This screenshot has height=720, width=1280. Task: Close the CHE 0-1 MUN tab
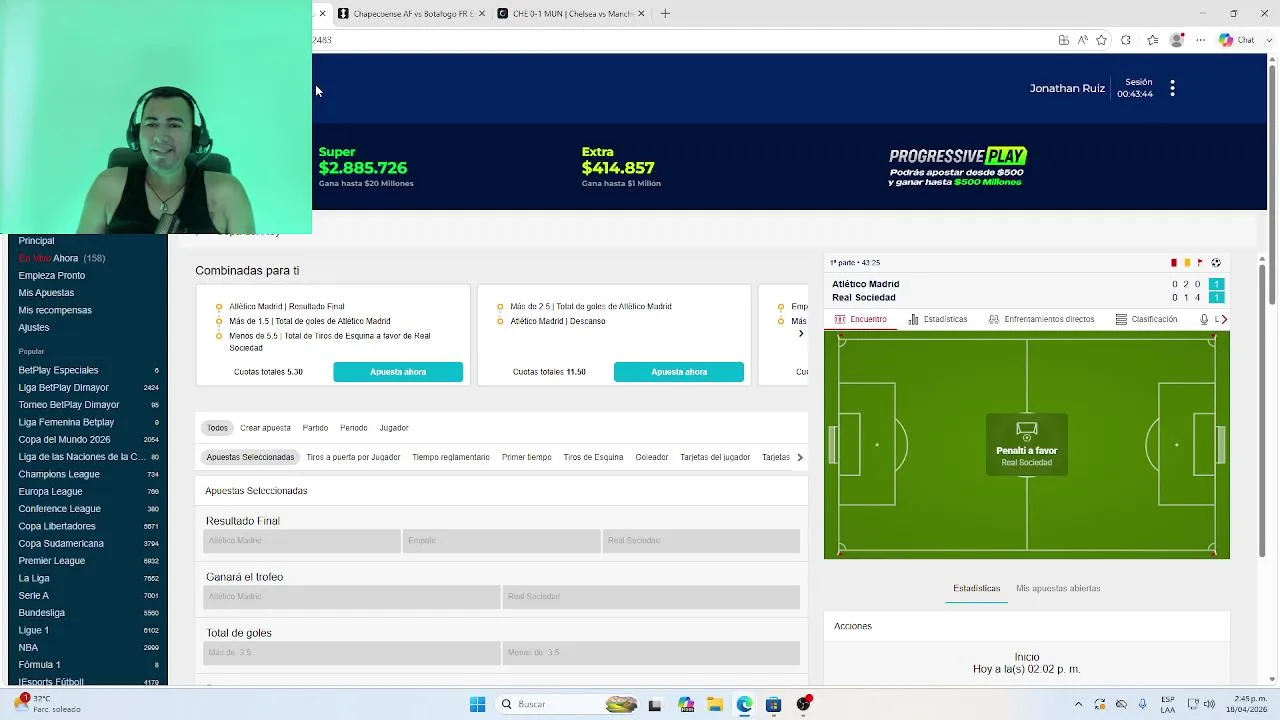click(641, 13)
